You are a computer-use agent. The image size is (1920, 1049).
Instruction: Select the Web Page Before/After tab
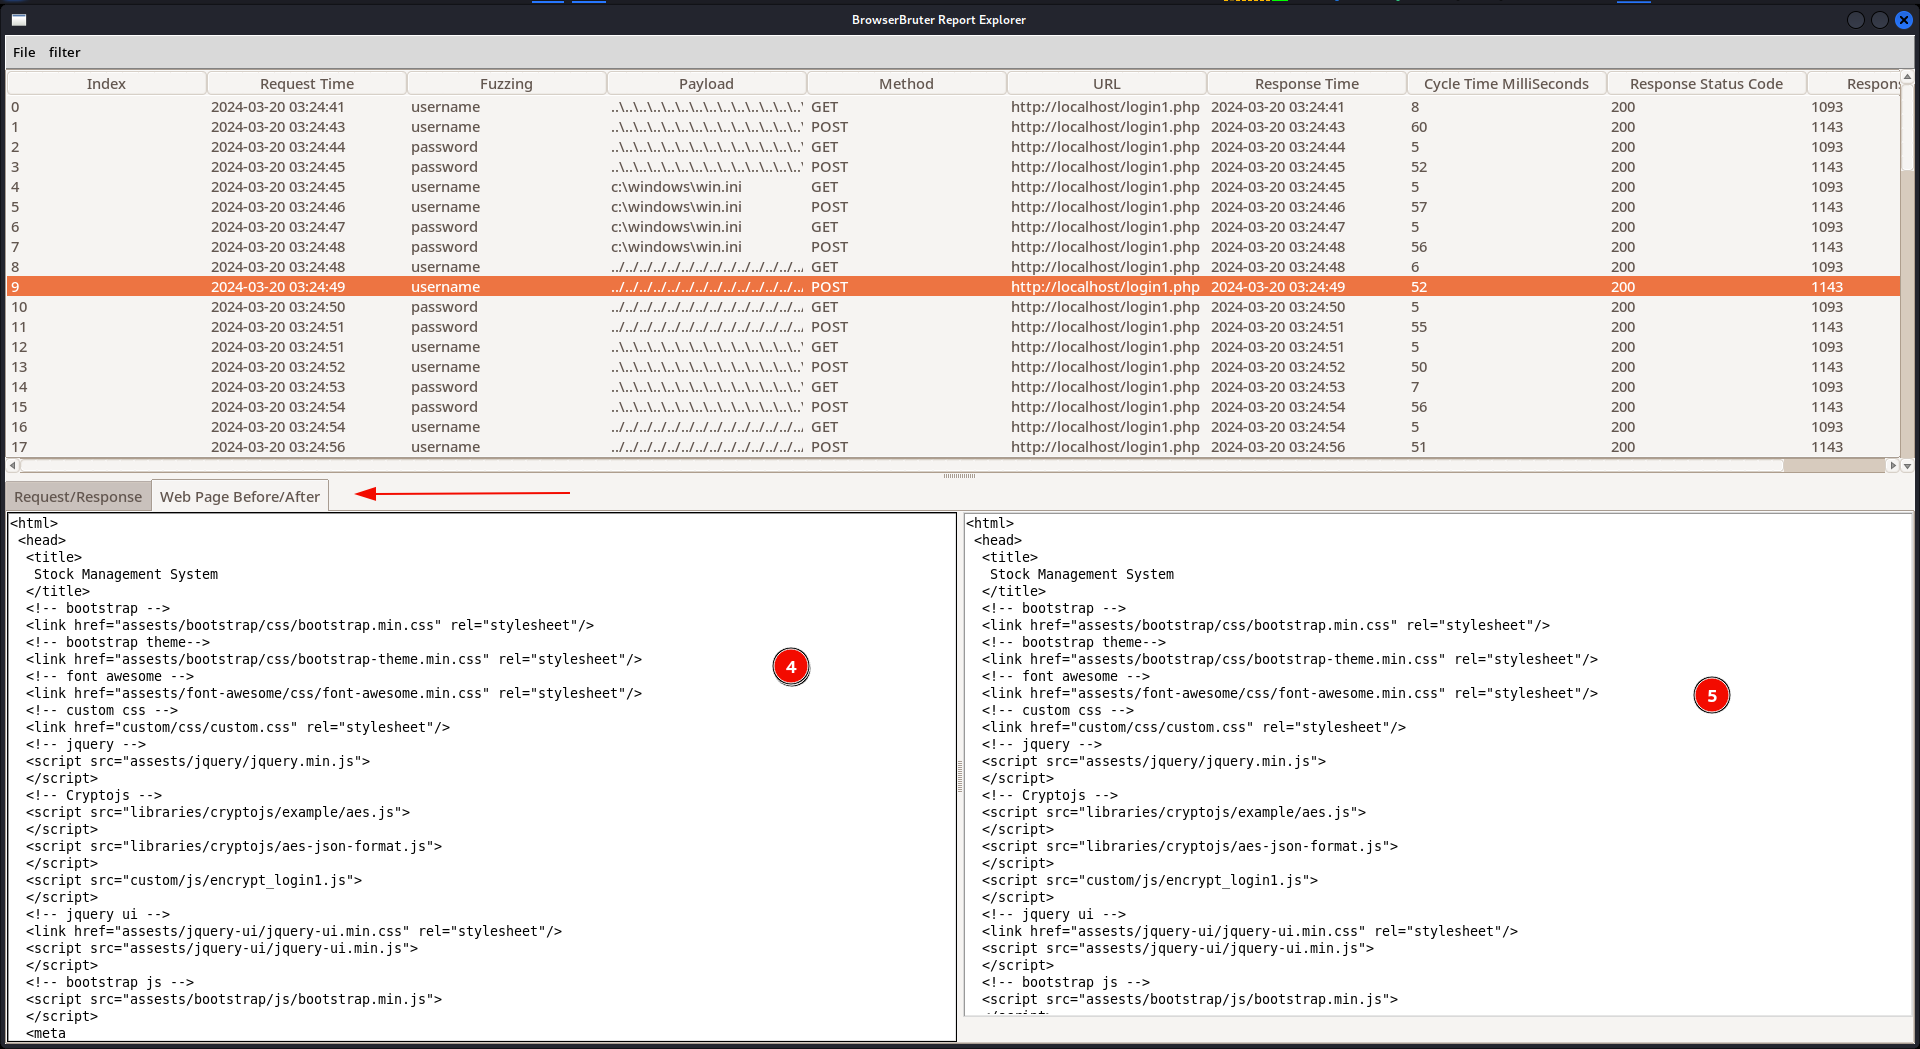click(x=240, y=497)
